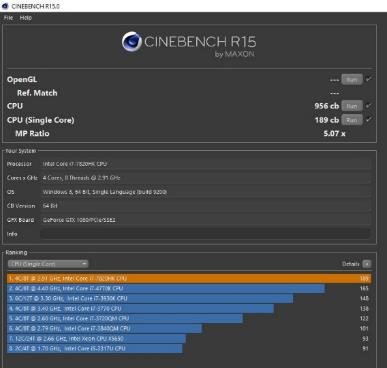
Task: Select the orange Core i7-7820HK ranking bar
Action: [x=189, y=278]
